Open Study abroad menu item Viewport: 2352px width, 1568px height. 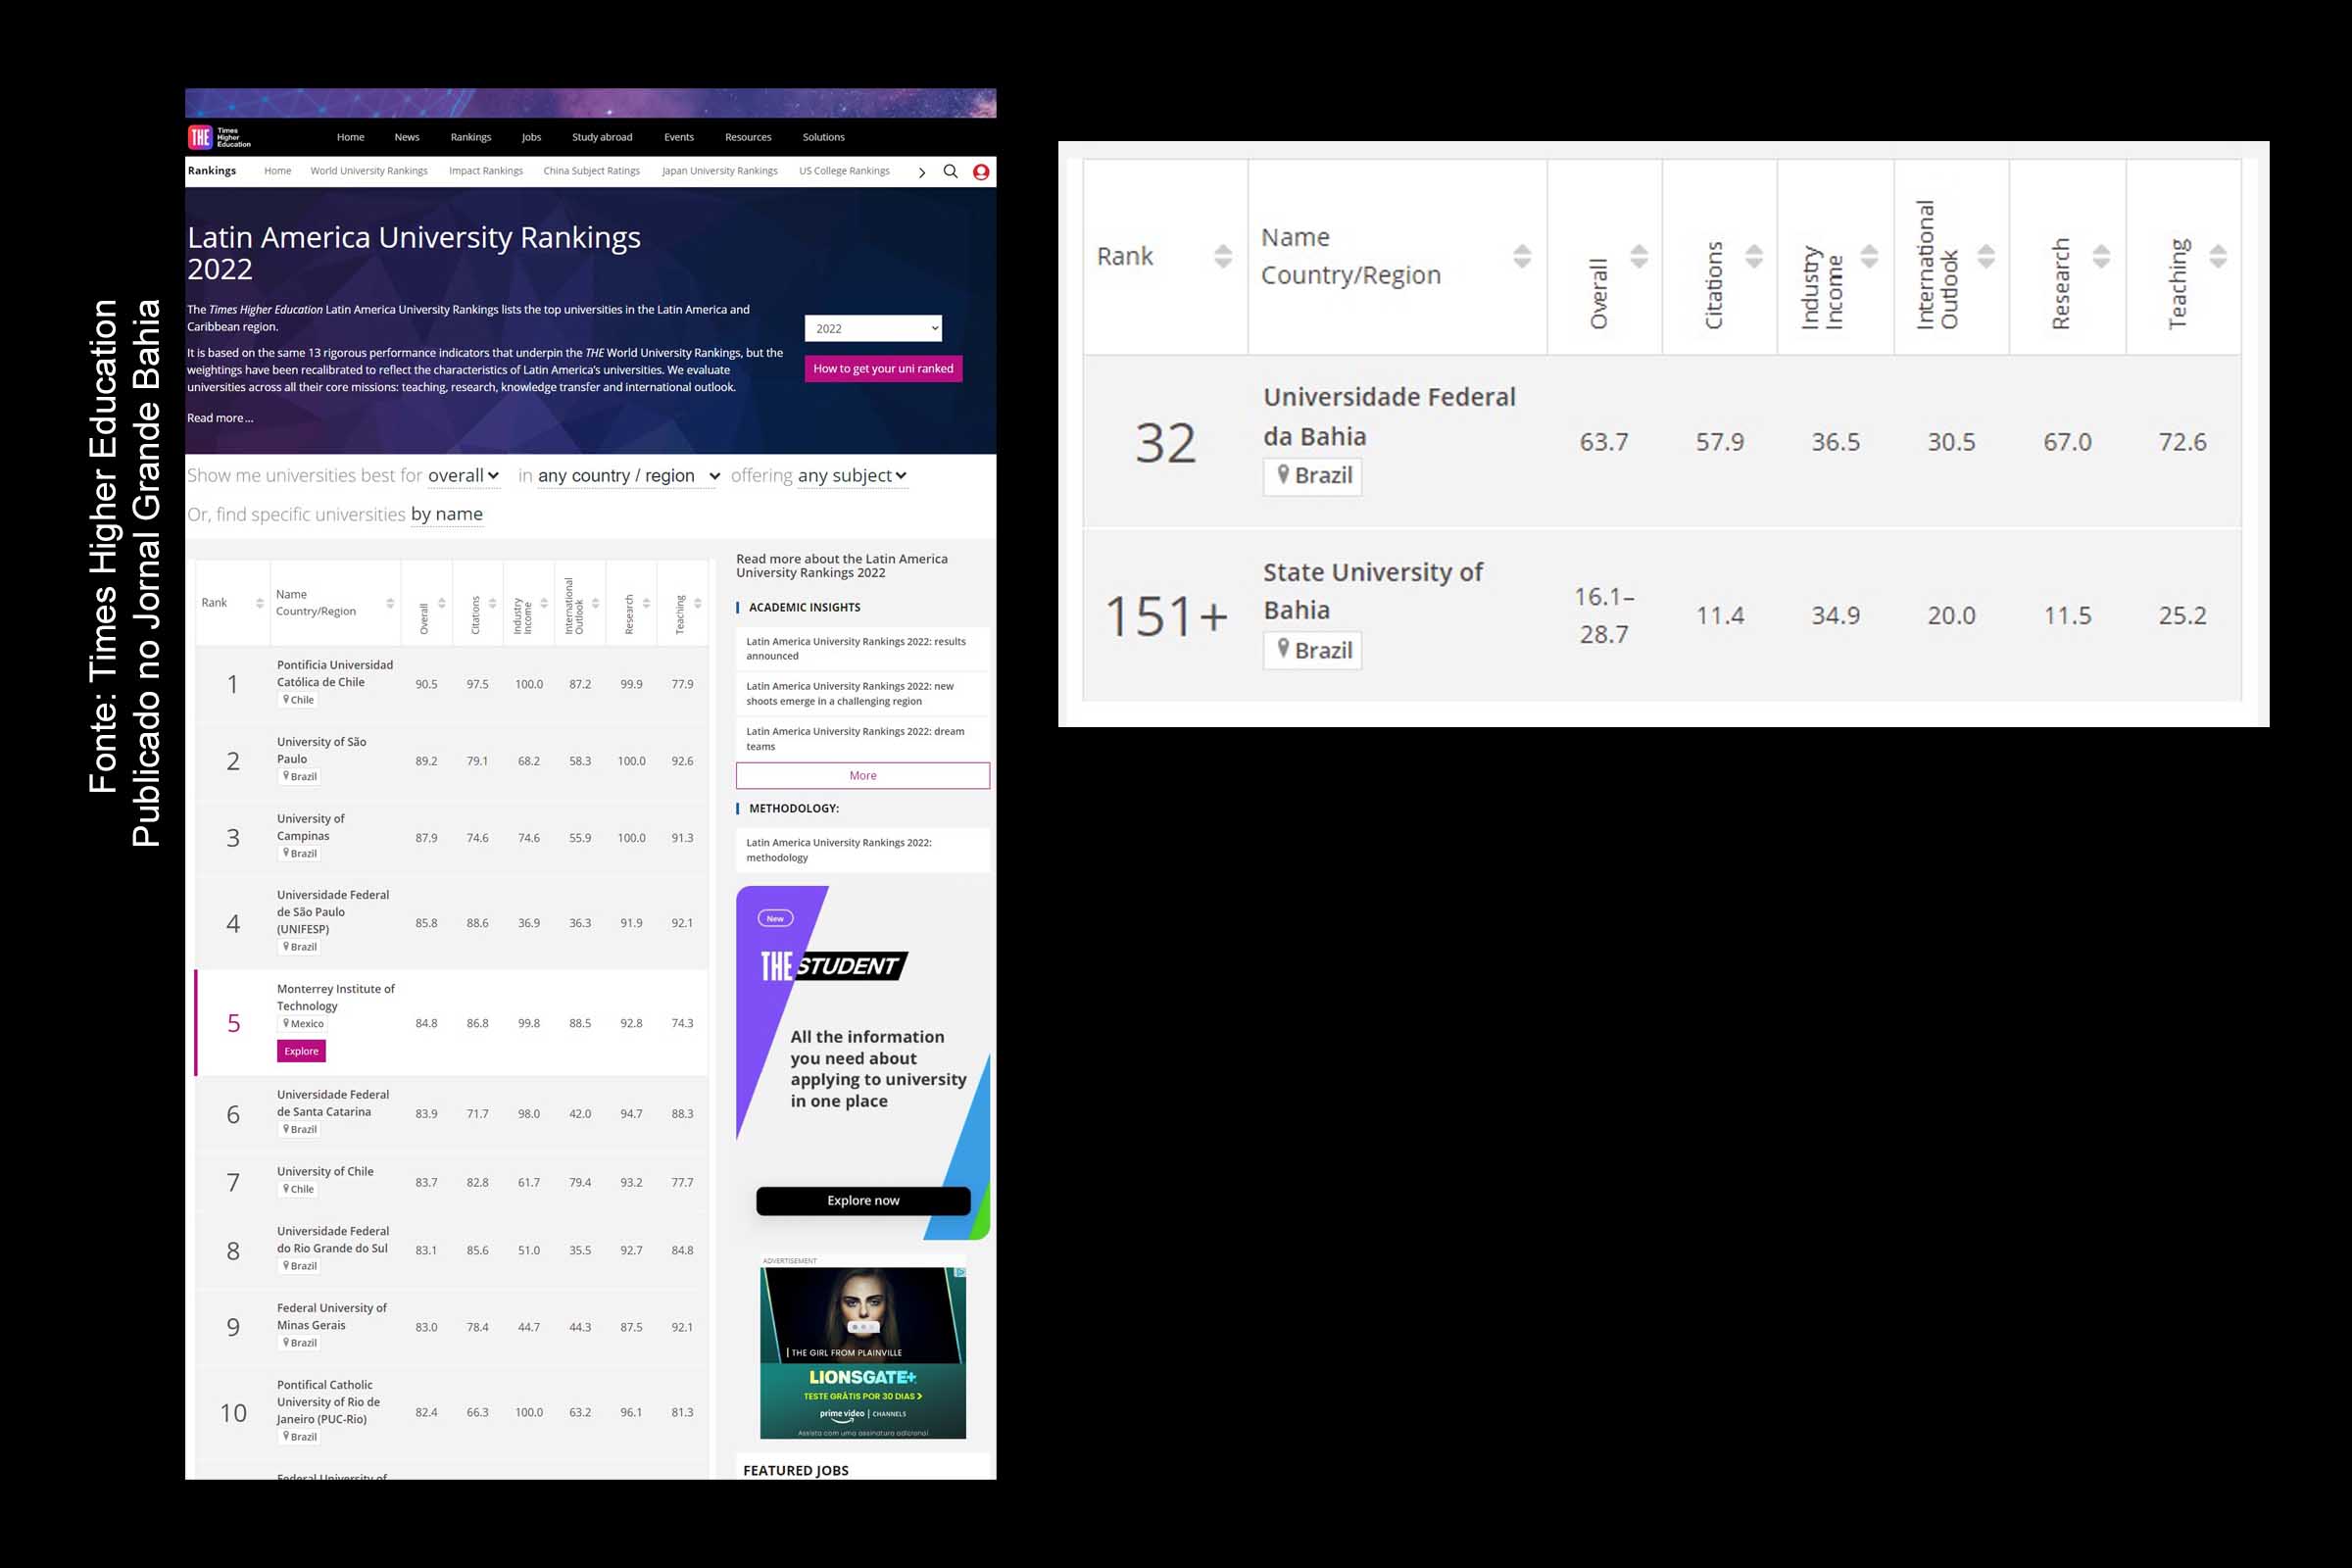[601, 137]
